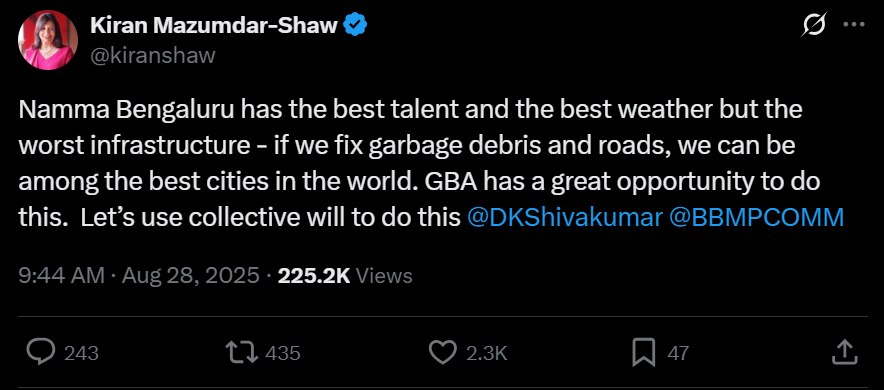Like the post with the heart icon

(x=443, y=353)
